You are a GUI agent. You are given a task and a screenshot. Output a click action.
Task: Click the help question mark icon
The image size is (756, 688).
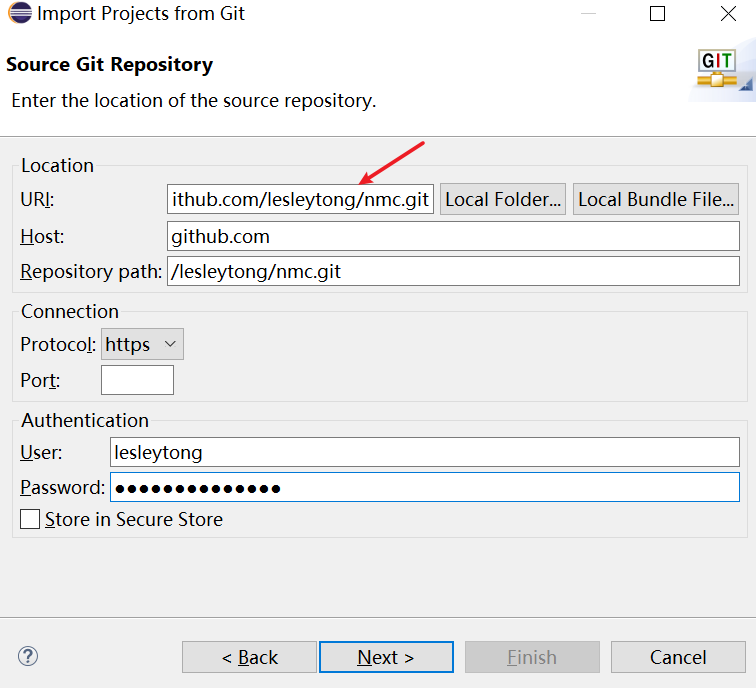[x=28, y=656]
